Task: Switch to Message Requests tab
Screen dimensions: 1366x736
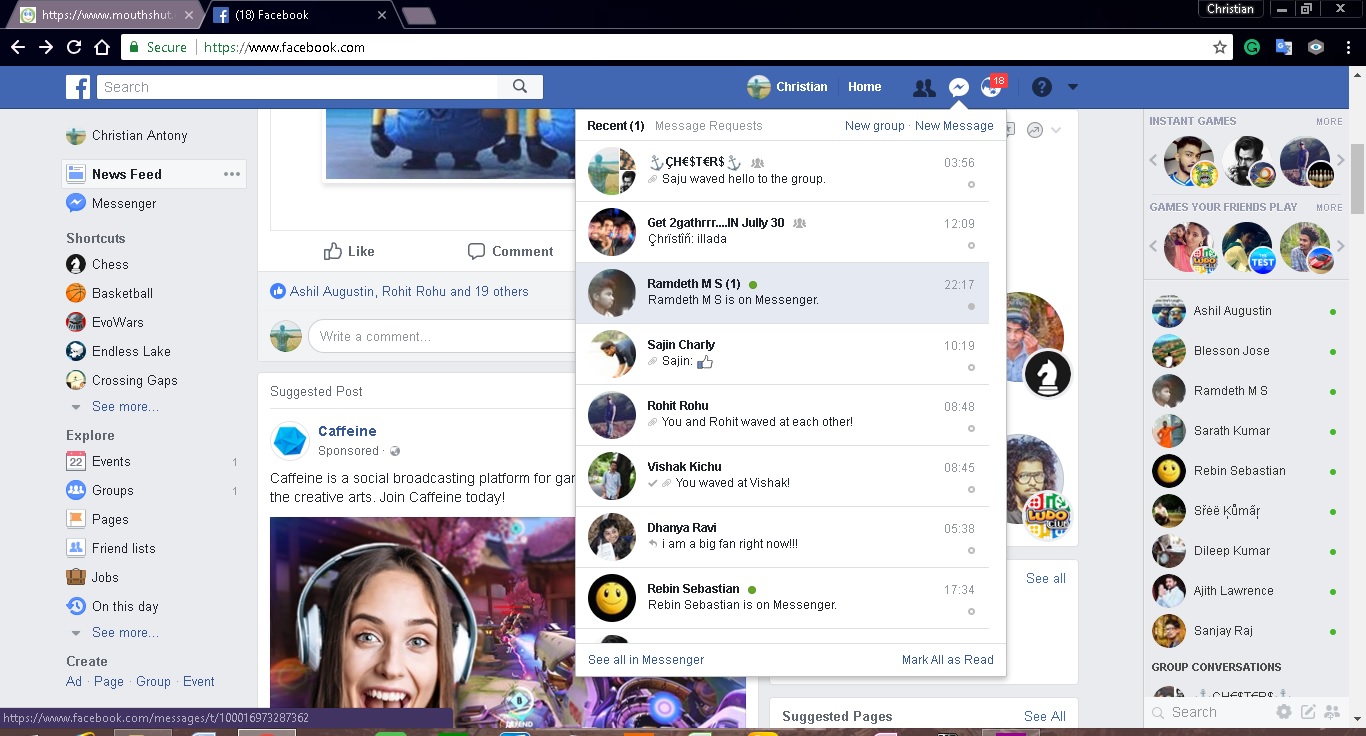Action: (x=708, y=126)
